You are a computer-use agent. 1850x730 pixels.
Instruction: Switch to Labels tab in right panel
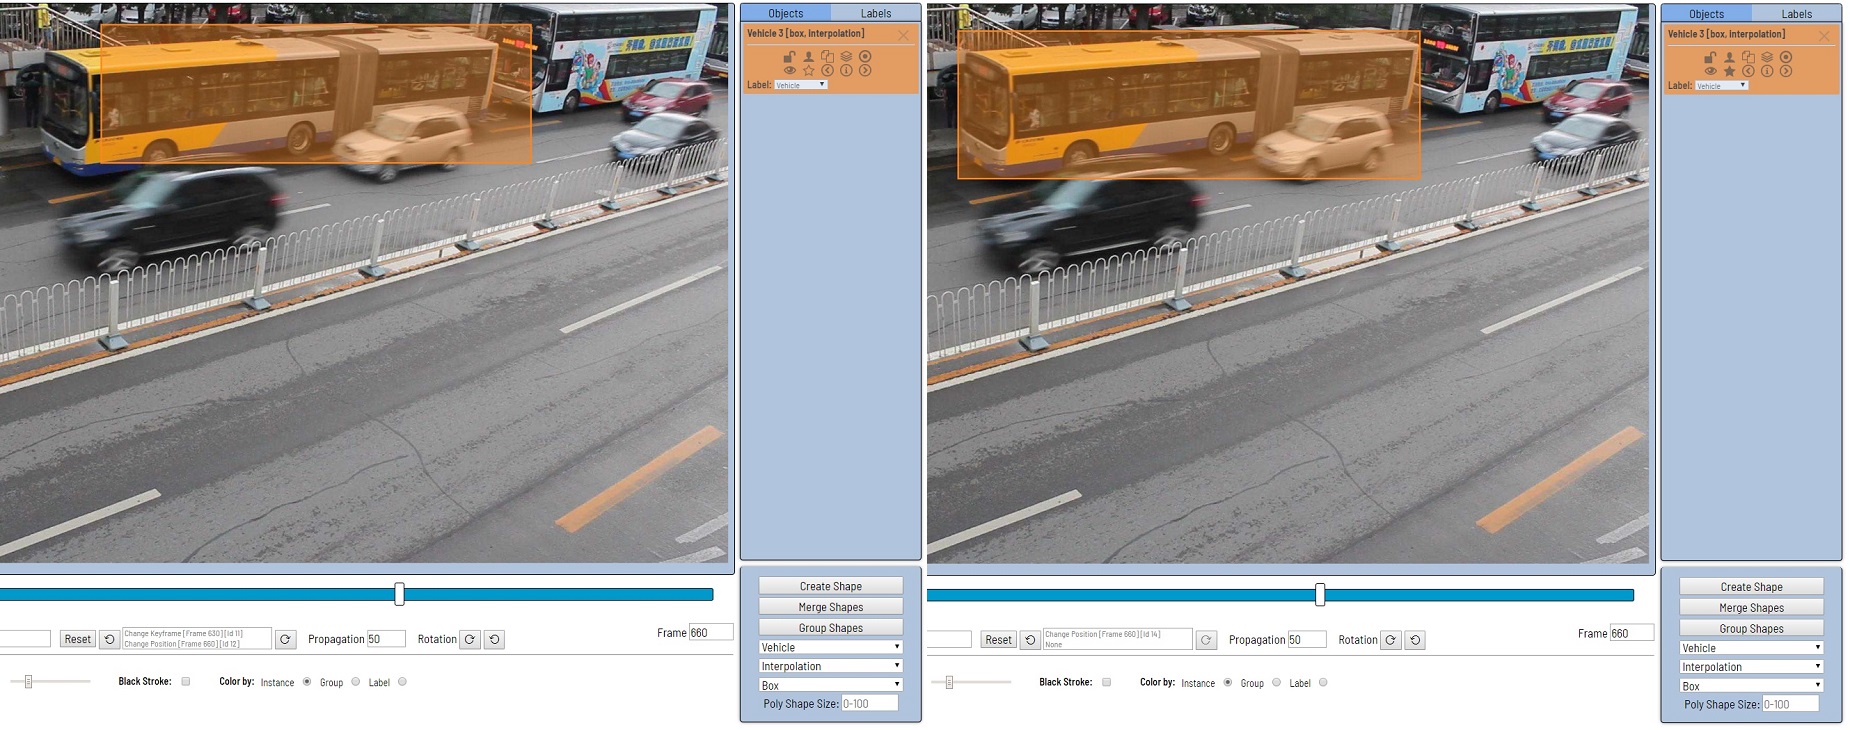click(x=1796, y=14)
